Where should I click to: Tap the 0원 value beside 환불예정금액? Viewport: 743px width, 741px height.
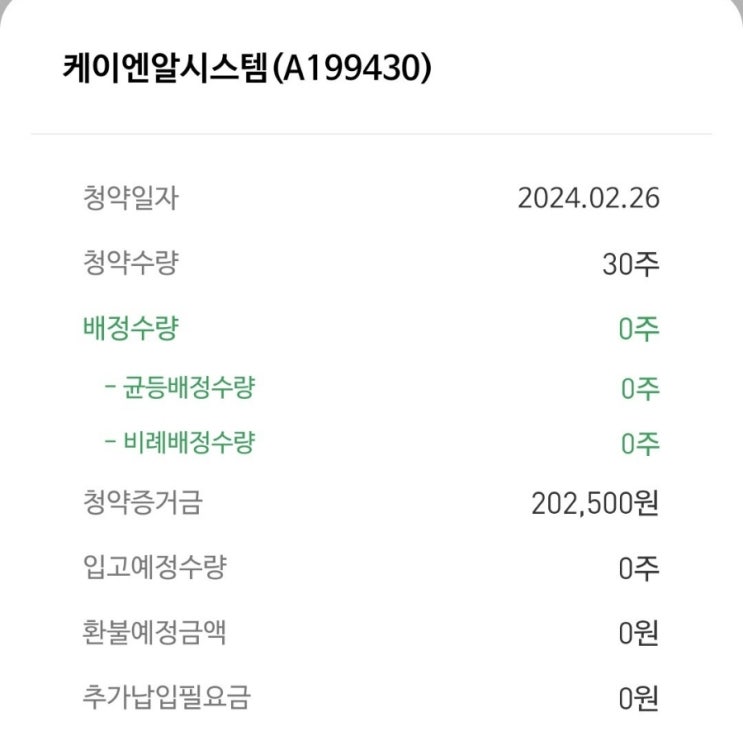click(639, 633)
